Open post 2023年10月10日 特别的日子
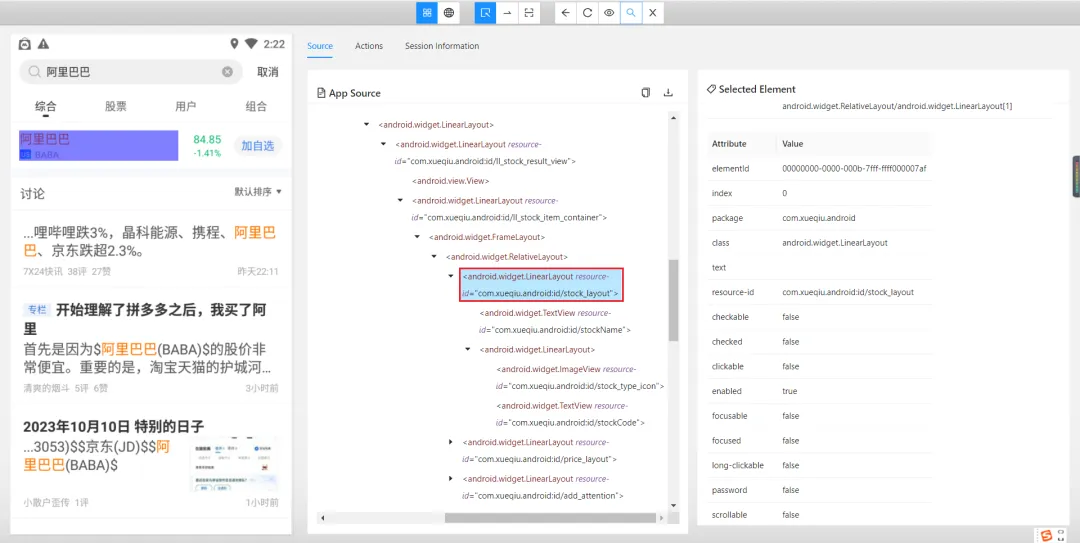The width and height of the screenshot is (1080, 543). click(x=151, y=462)
